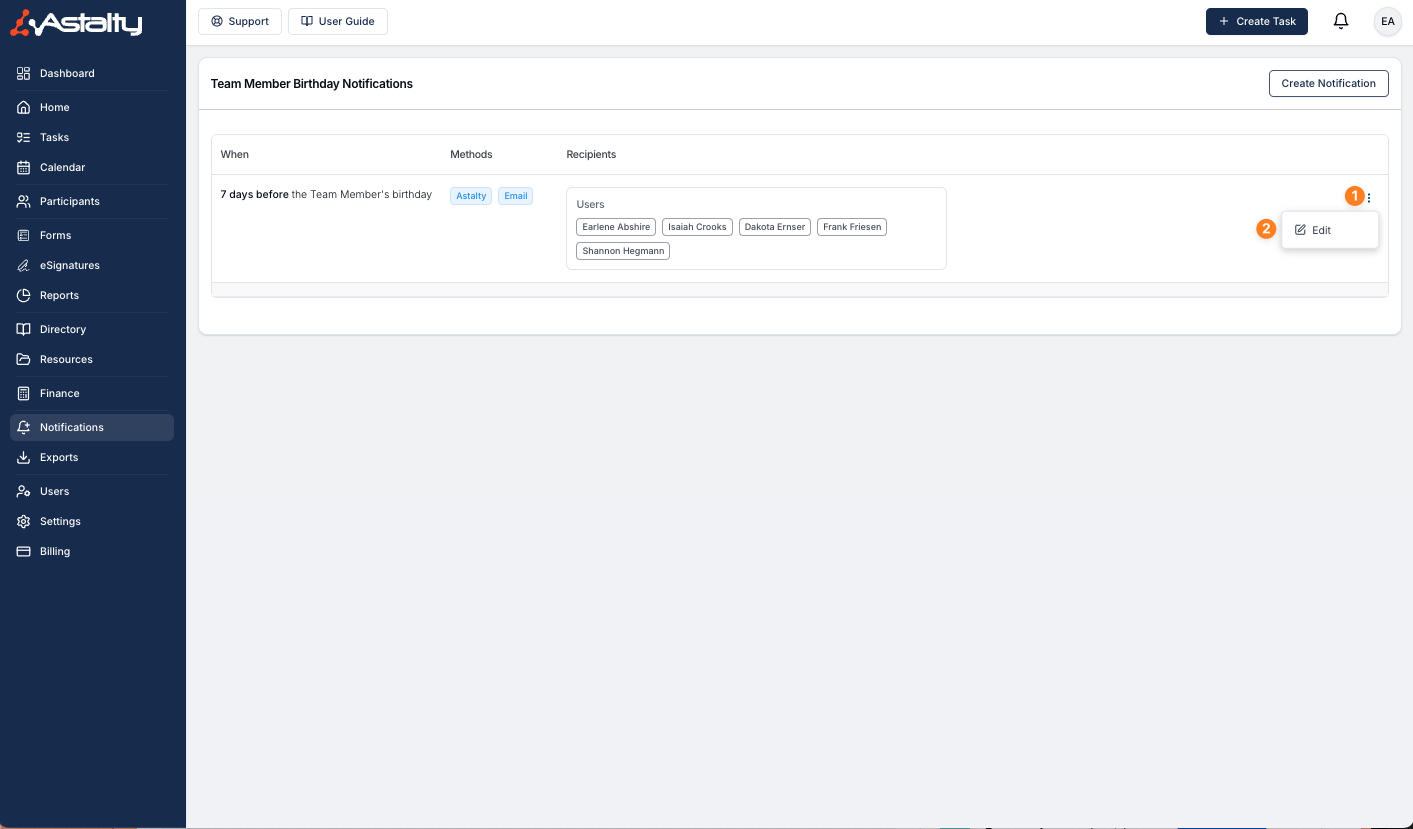Click the Earlene Abshire recipient tag
Viewport: 1413px width, 829px height.
616,227
